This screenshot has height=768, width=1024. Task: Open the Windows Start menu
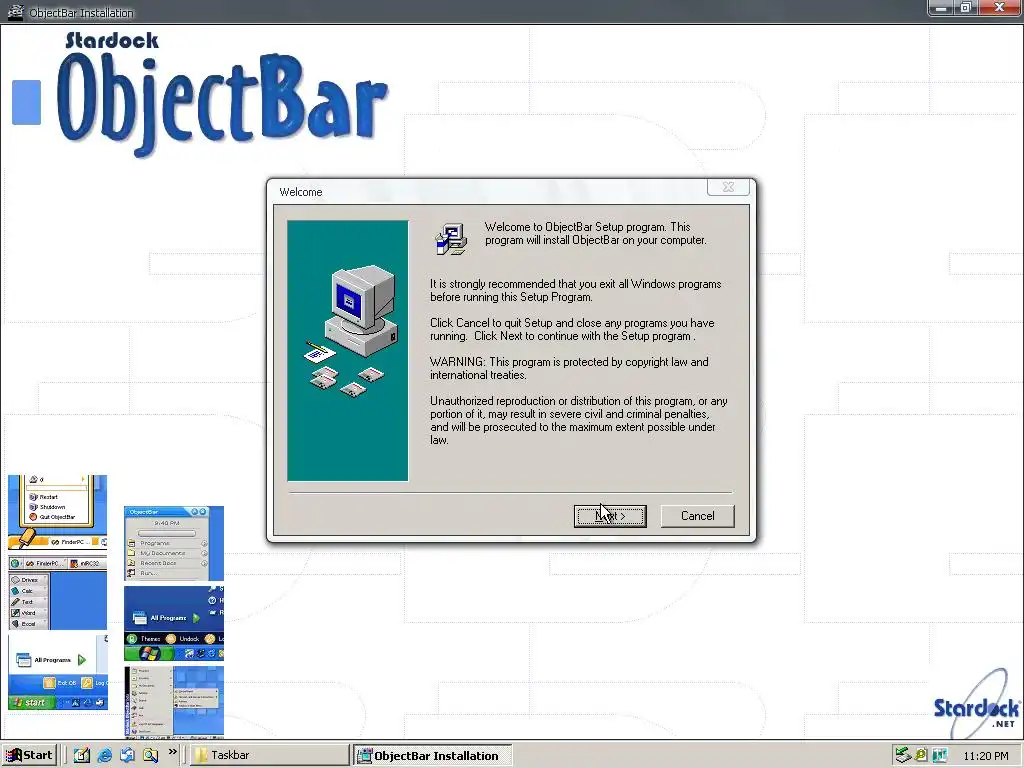pos(29,755)
